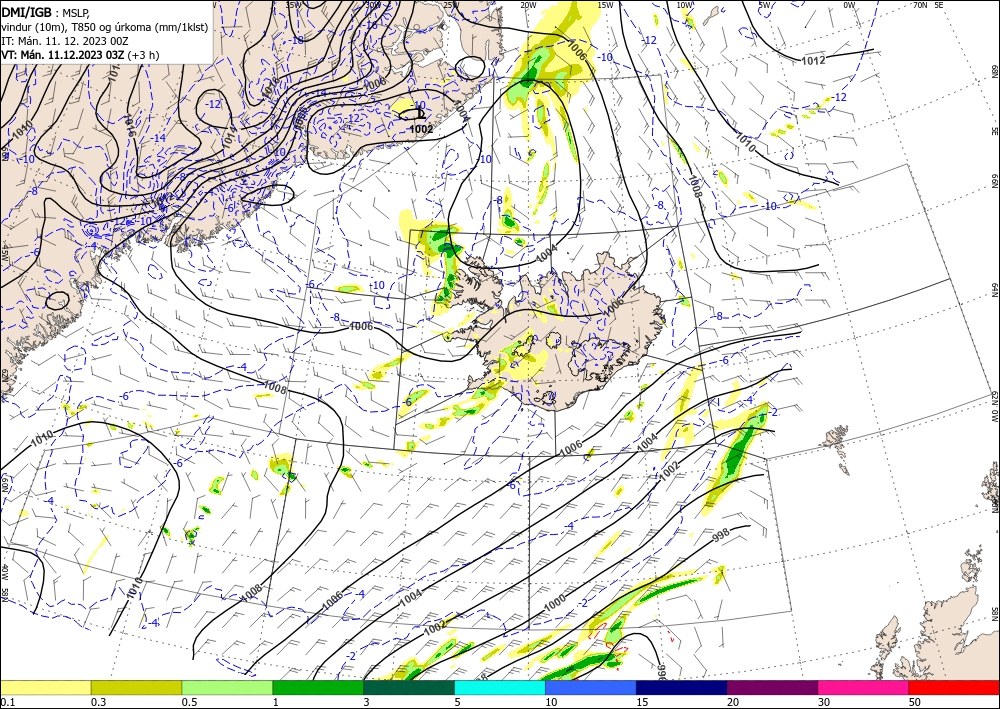
Task: Click the 1012 isobar label at top right
Action: (813, 61)
